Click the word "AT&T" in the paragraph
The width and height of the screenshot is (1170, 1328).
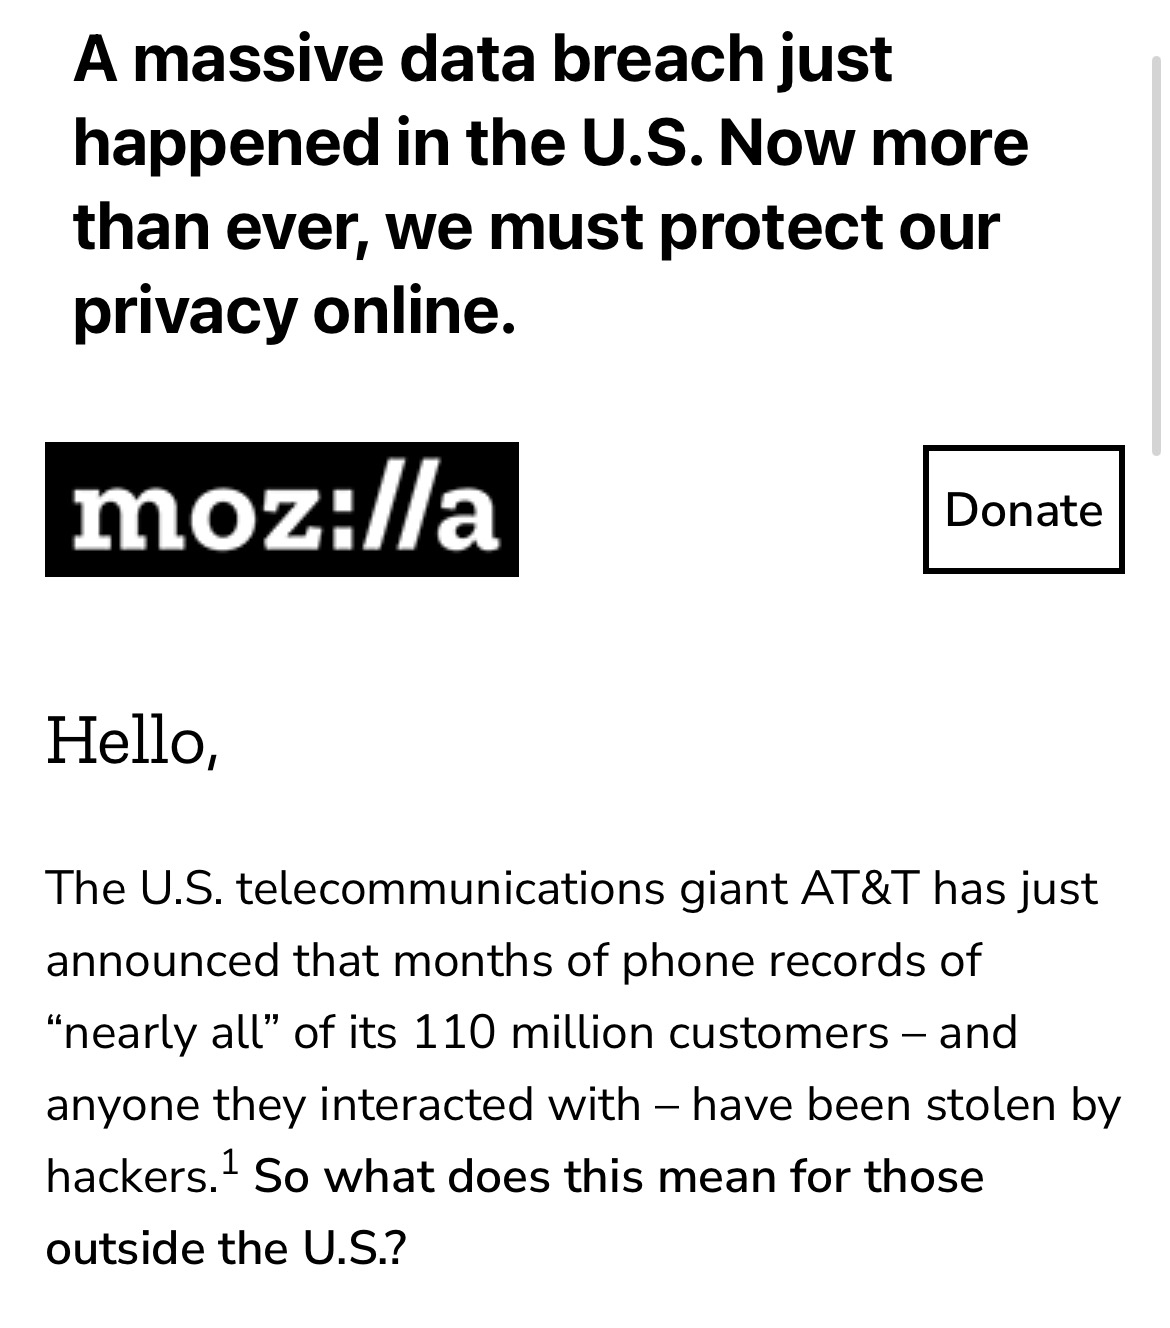(858, 888)
